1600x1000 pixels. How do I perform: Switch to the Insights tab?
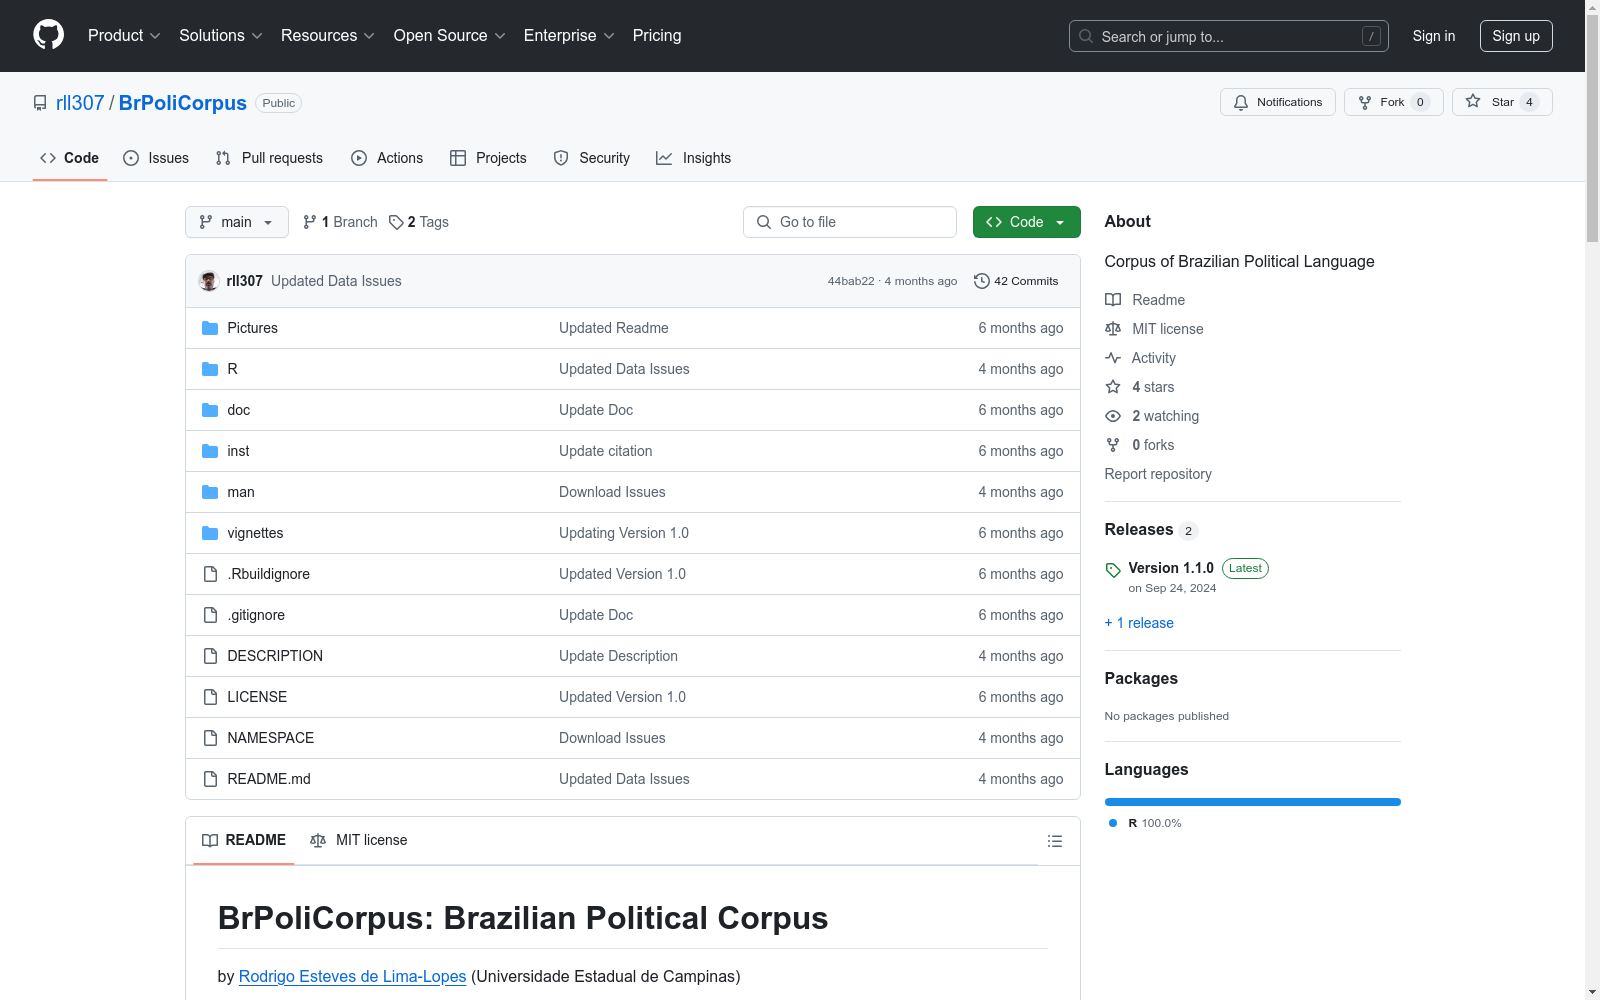693,158
